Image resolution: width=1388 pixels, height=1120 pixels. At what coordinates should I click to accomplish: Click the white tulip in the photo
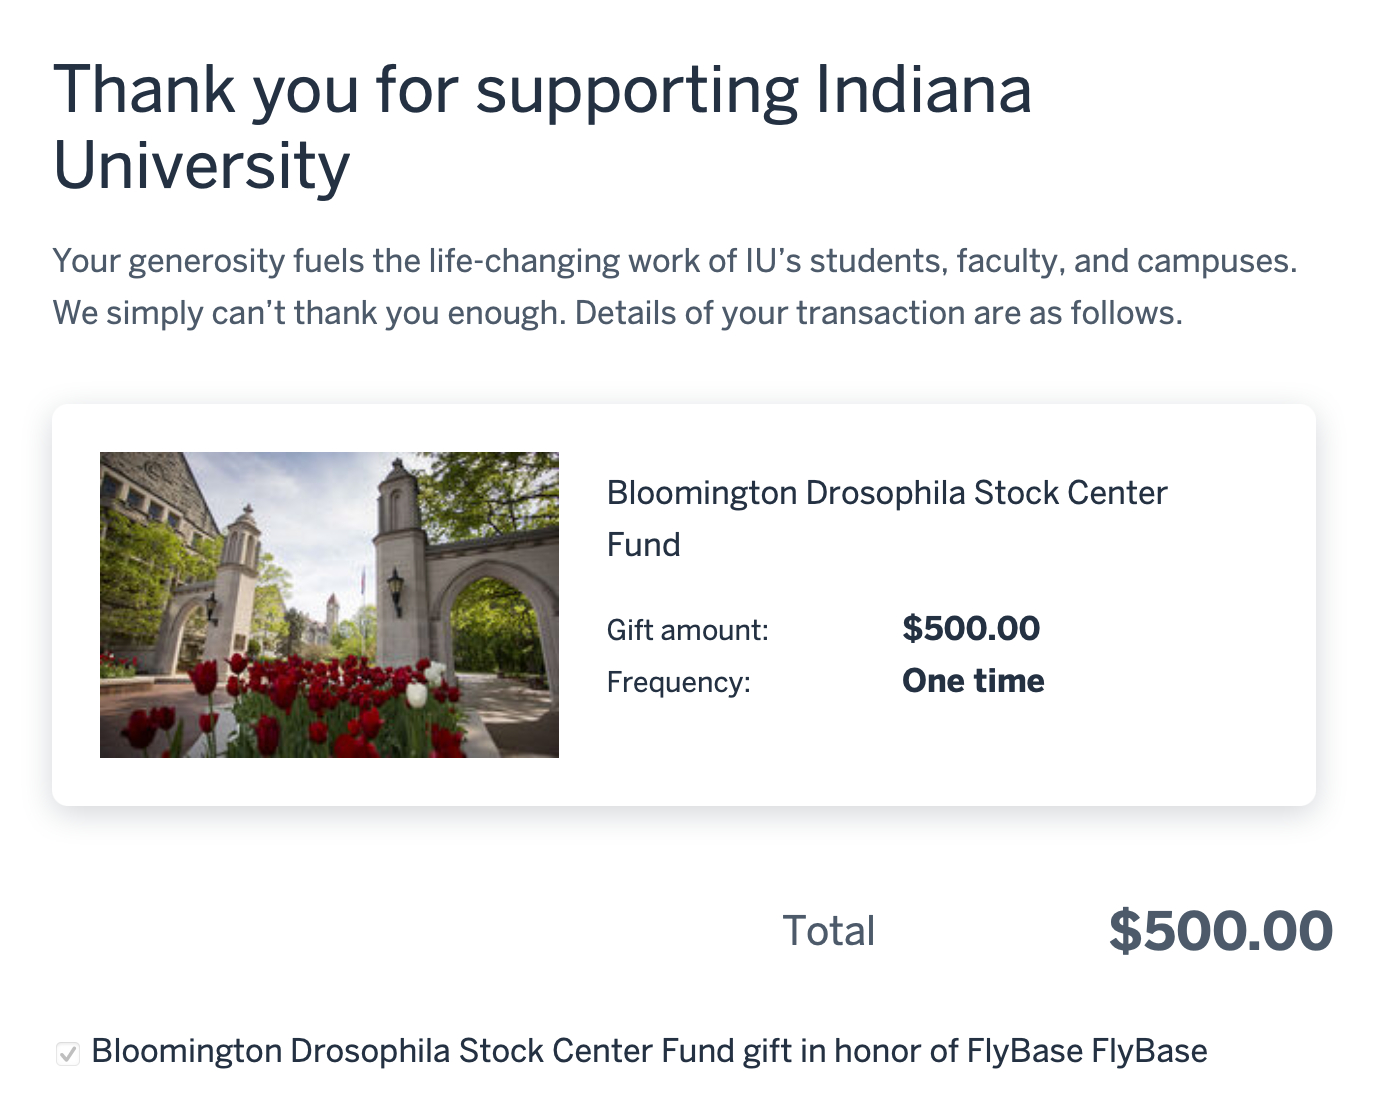point(416,693)
